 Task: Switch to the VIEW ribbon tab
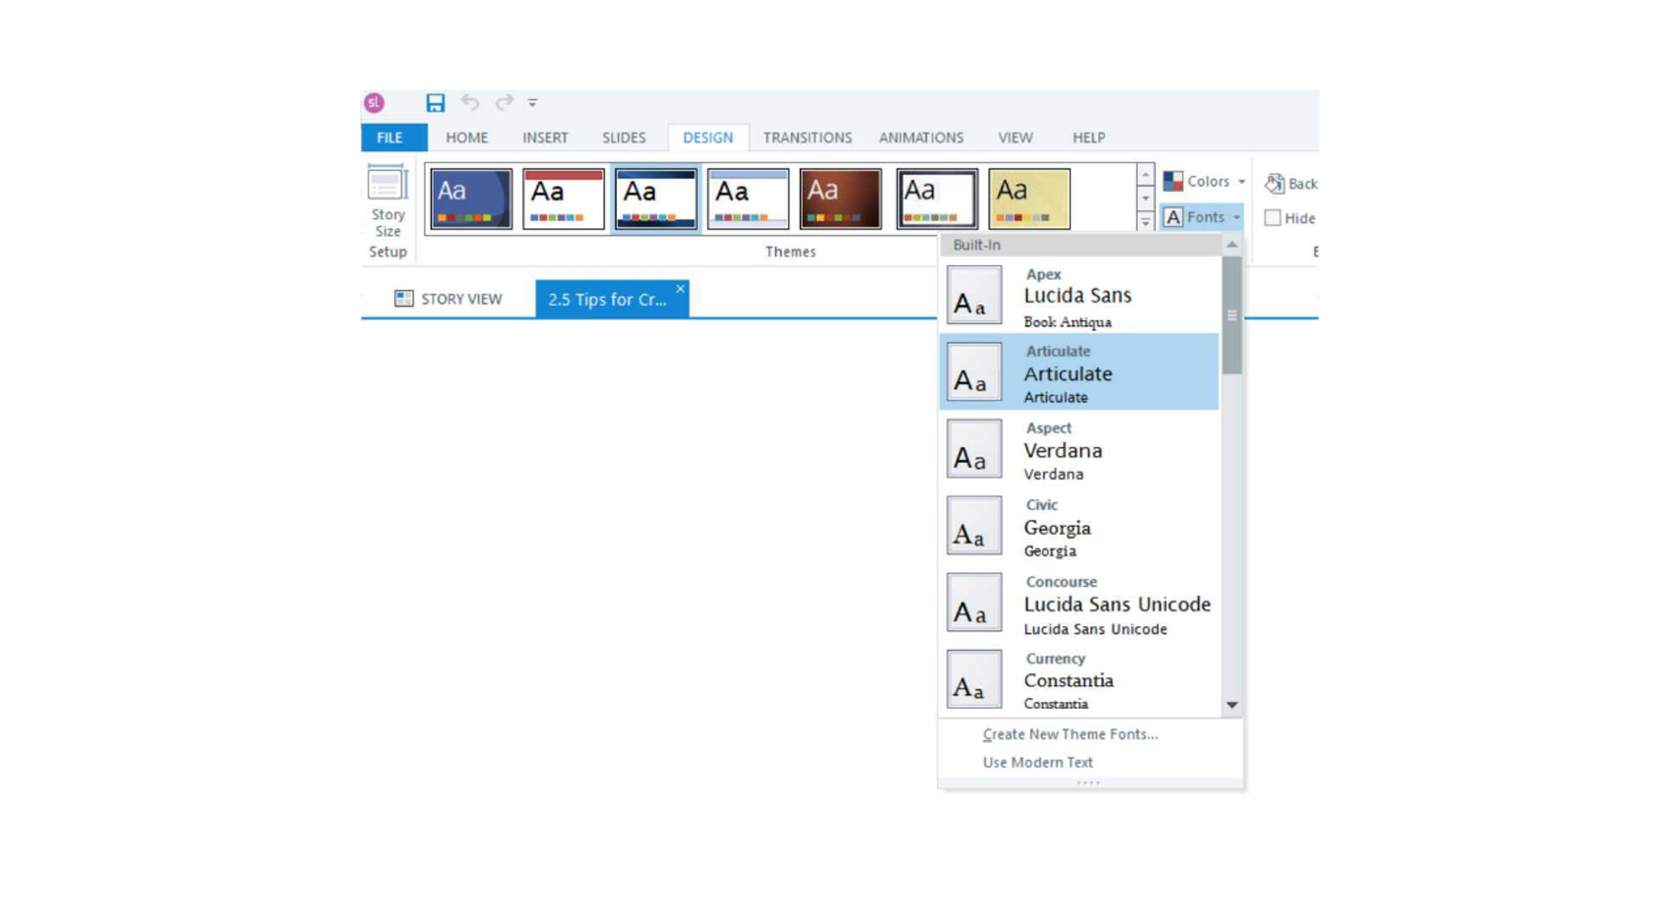[1015, 137]
